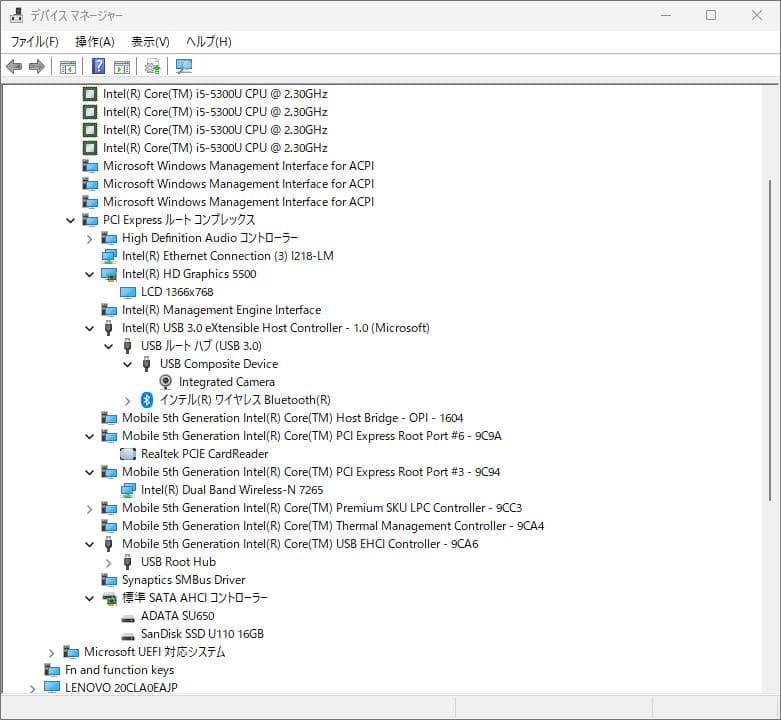
Task: Expand Microsoft UEFI 対応システム node
Action: (x=51, y=653)
